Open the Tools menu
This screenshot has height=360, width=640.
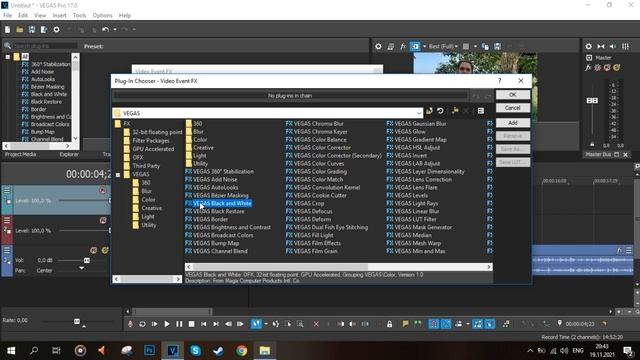point(80,16)
